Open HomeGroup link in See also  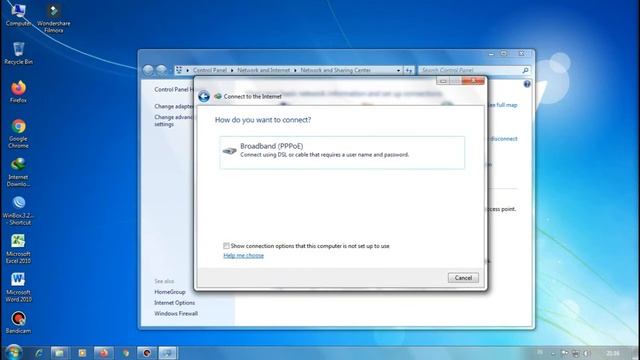click(170, 292)
